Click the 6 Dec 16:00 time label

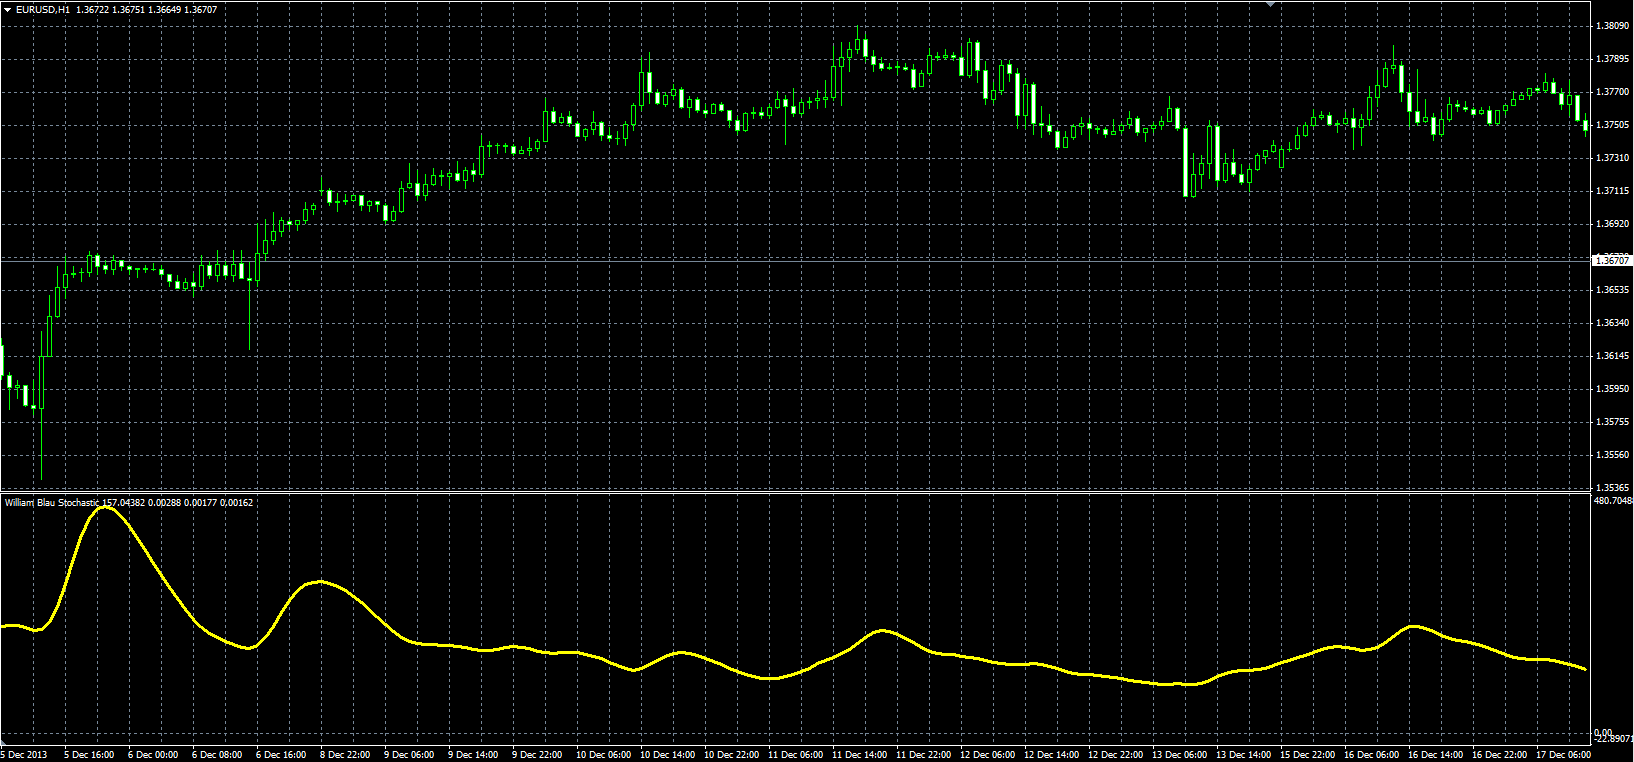click(281, 755)
